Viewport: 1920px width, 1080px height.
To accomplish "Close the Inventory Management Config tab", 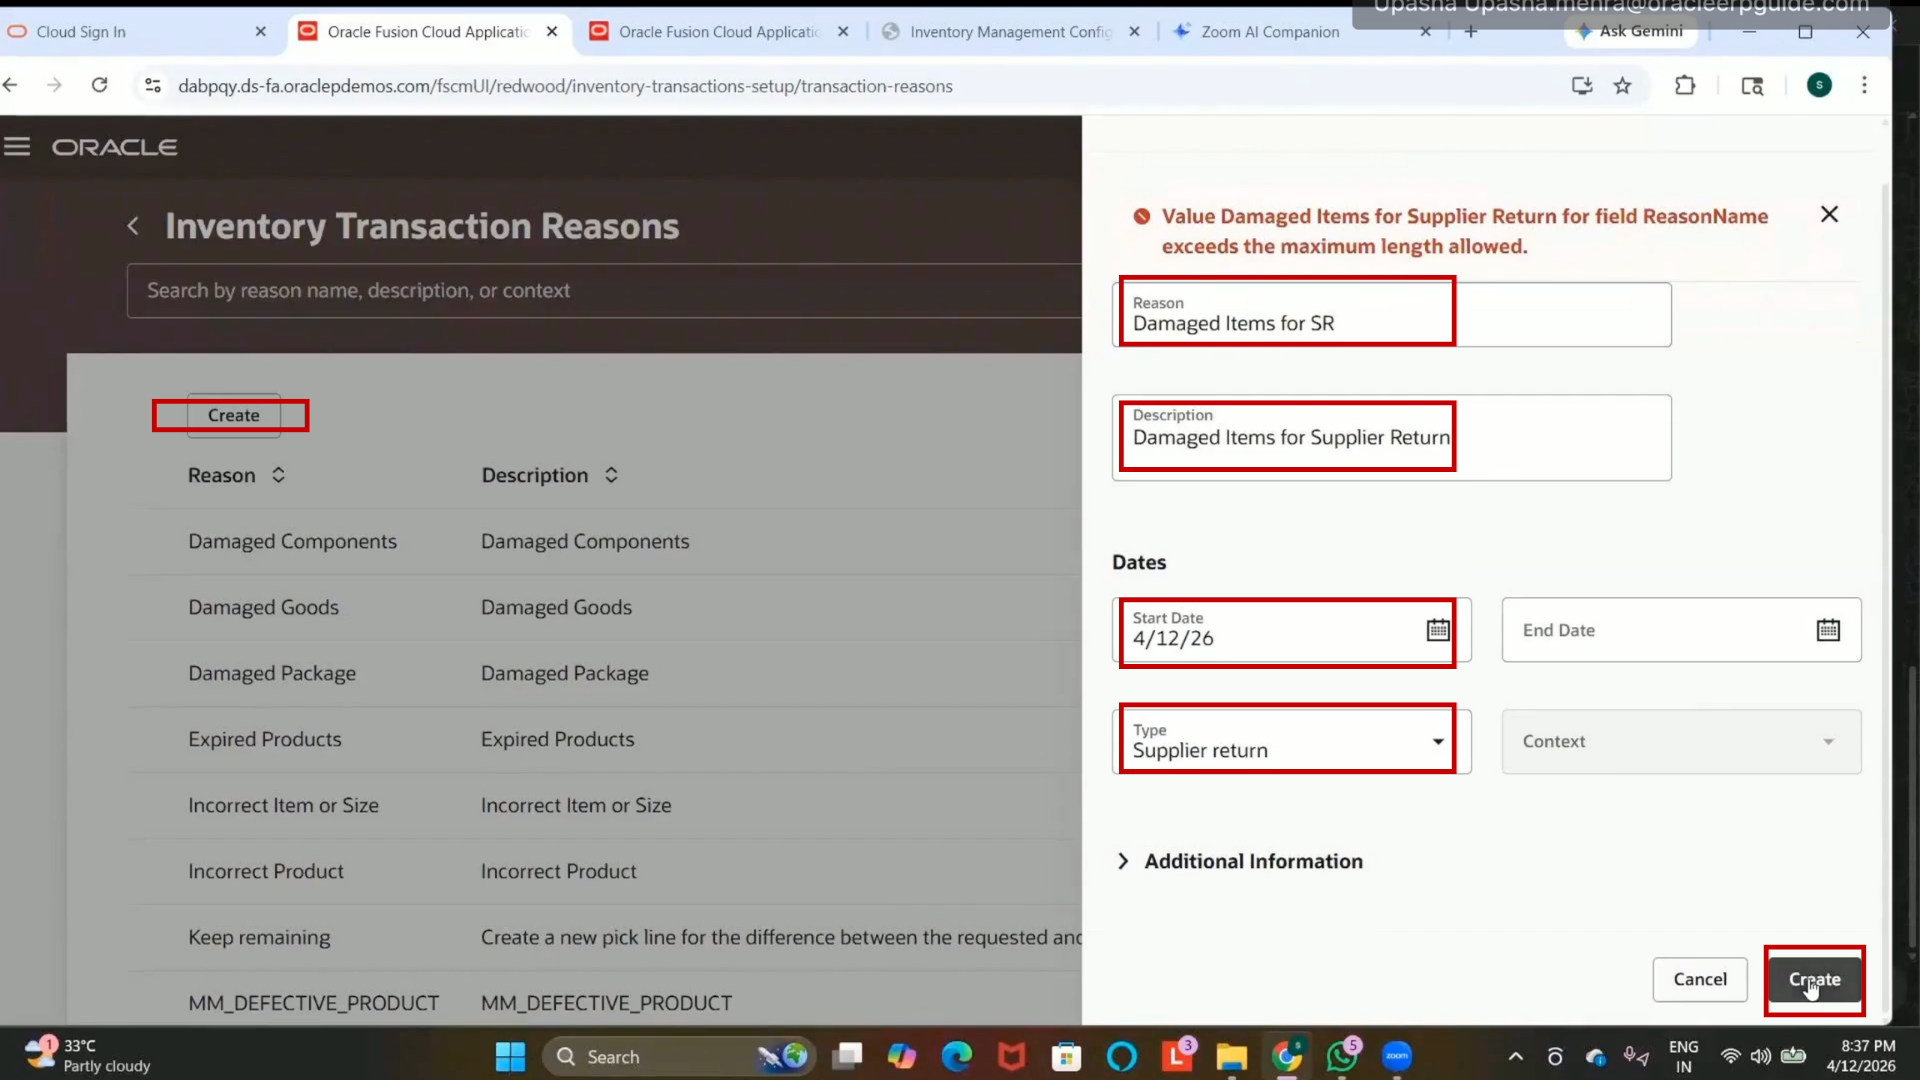I will click(x=1134, y=32).
